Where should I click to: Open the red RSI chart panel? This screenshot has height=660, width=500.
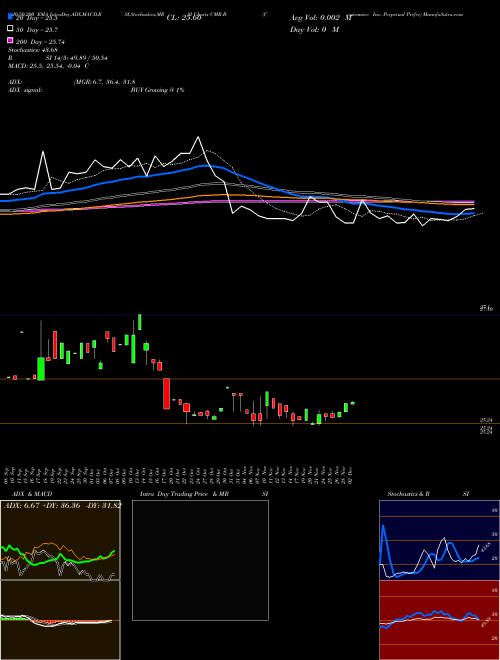tap(439, 620)
